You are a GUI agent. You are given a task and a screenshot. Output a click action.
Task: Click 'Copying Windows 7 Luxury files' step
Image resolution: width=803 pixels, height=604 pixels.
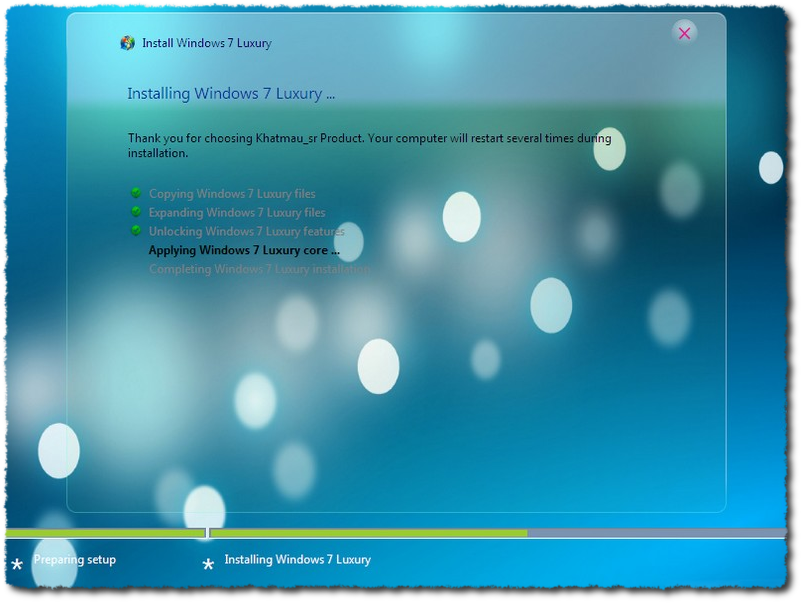click(x=232, y=194)
